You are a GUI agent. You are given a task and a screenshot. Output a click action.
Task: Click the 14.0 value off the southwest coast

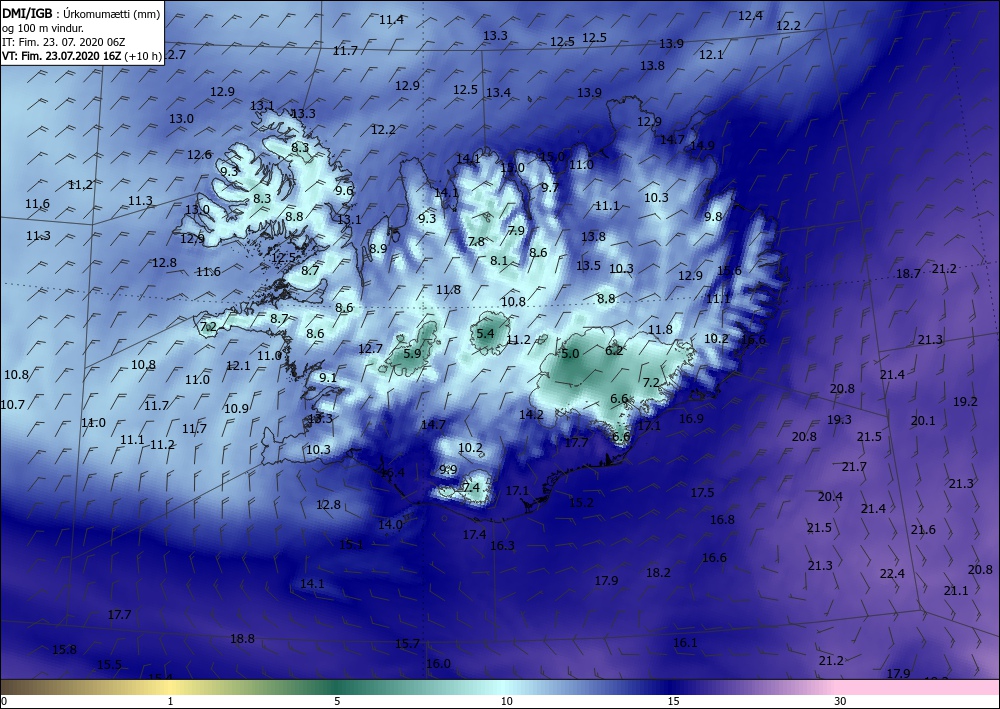pos(390,524)
